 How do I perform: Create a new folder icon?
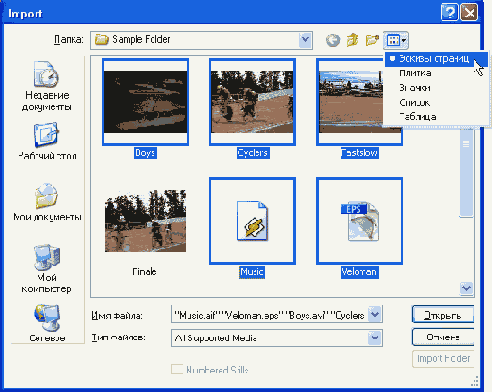(372, 40)
